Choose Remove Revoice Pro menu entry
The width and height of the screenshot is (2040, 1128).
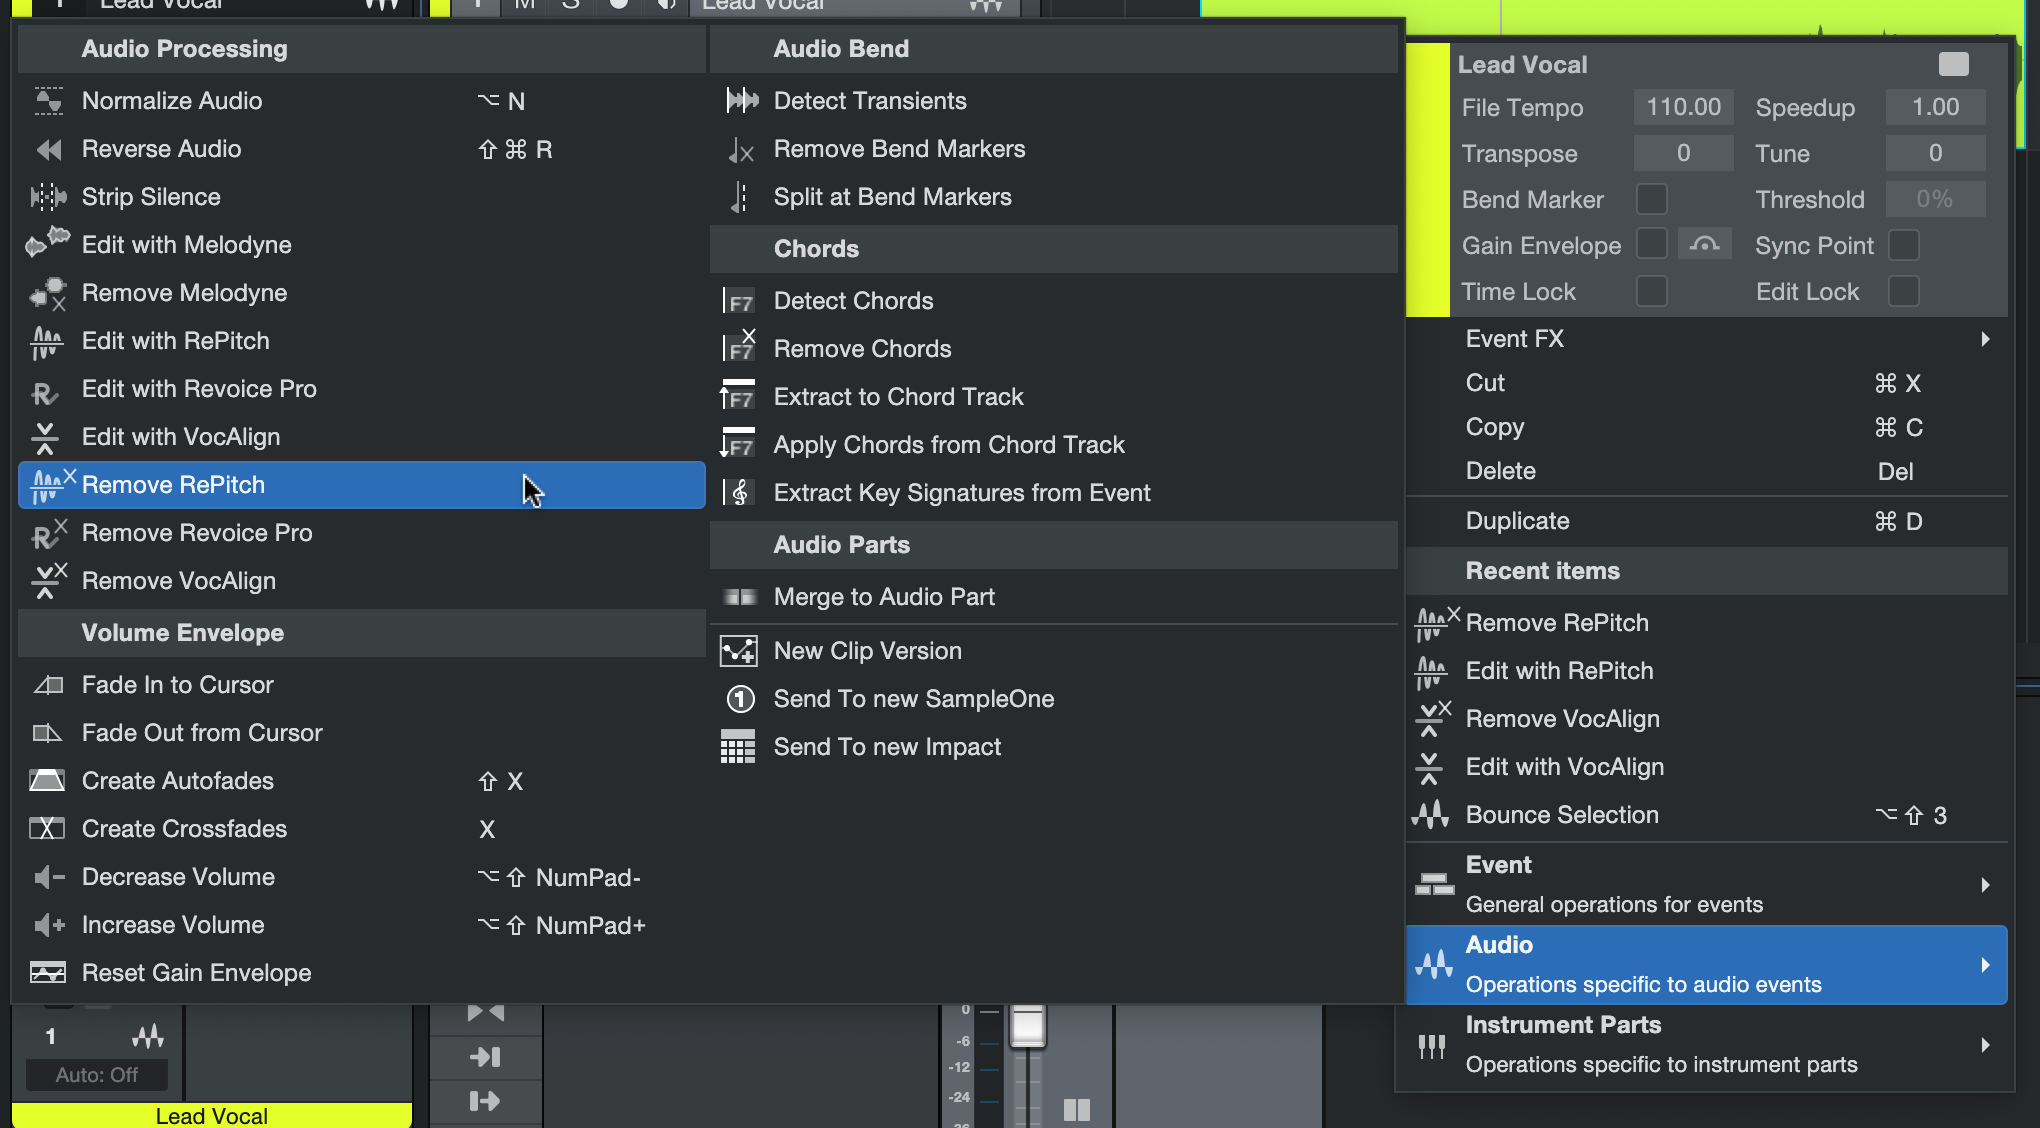point(197,533)
